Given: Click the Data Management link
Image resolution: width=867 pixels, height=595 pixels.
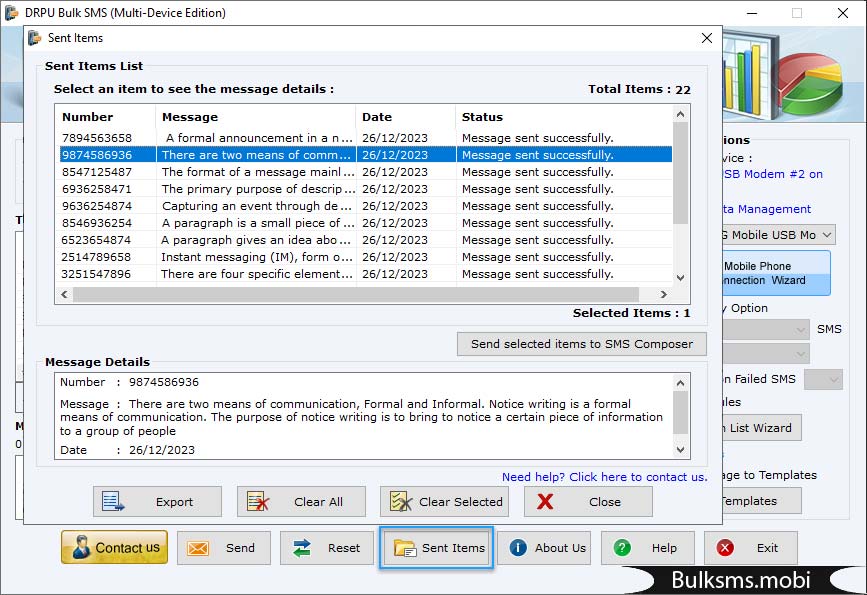Looking at the screenshot, I should click(x=767, y=209).
